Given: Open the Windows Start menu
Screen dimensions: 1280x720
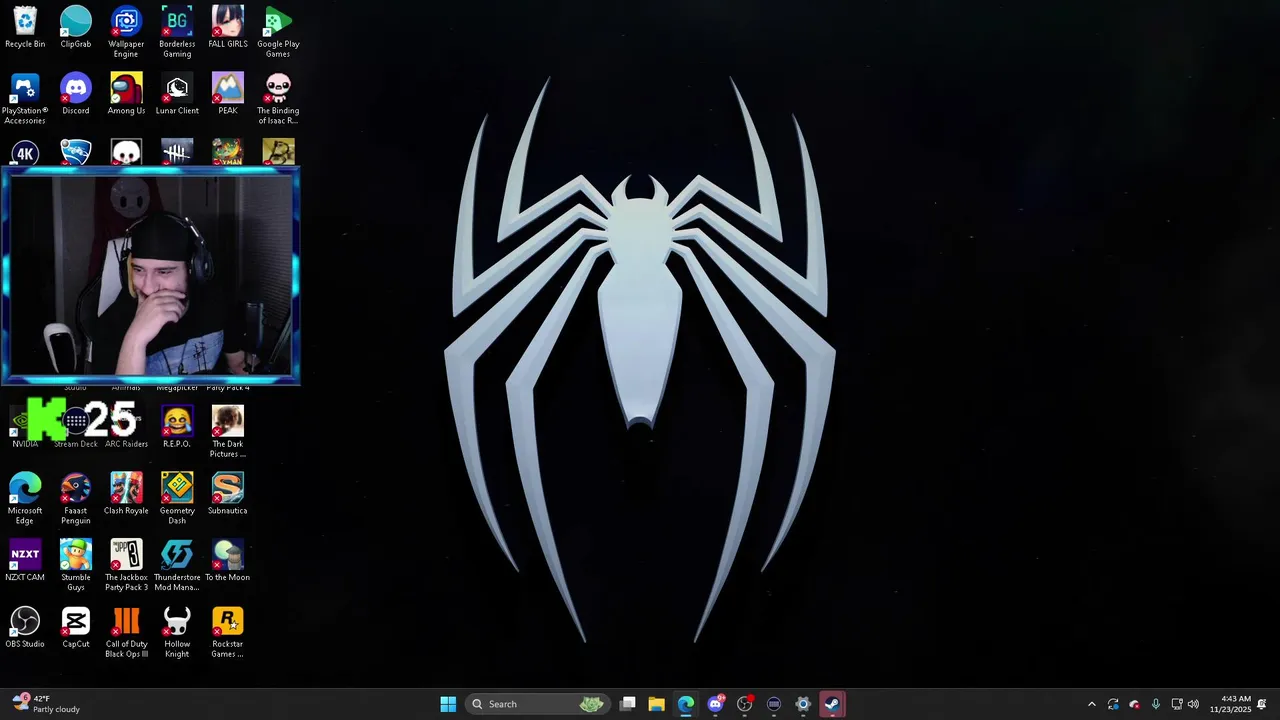Looking at the screenshot, I should (448, 704).
